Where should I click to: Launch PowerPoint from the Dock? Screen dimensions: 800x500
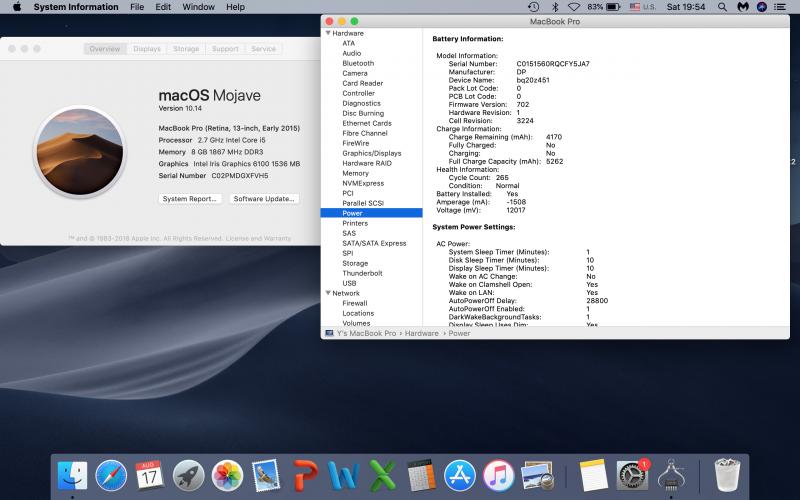point(305,476)
